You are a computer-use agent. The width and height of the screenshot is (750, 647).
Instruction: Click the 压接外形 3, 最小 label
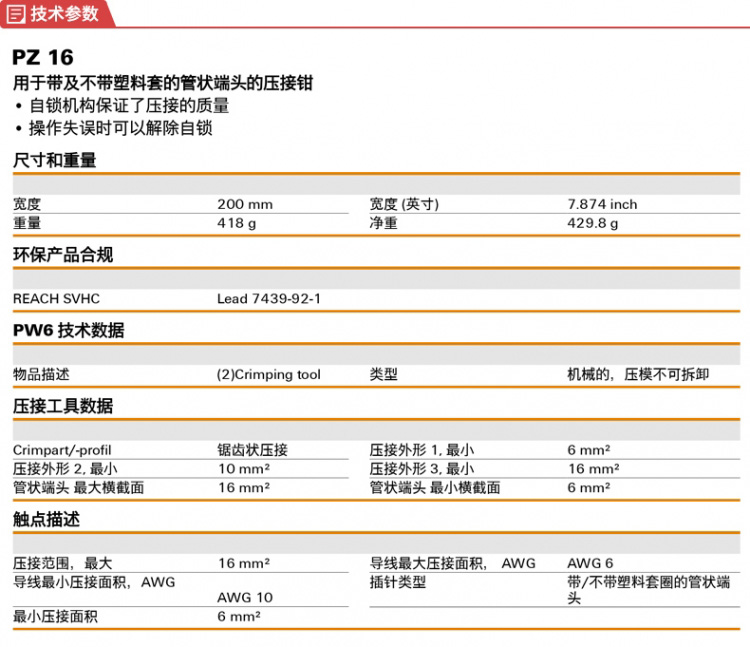[x=421, y=469]
